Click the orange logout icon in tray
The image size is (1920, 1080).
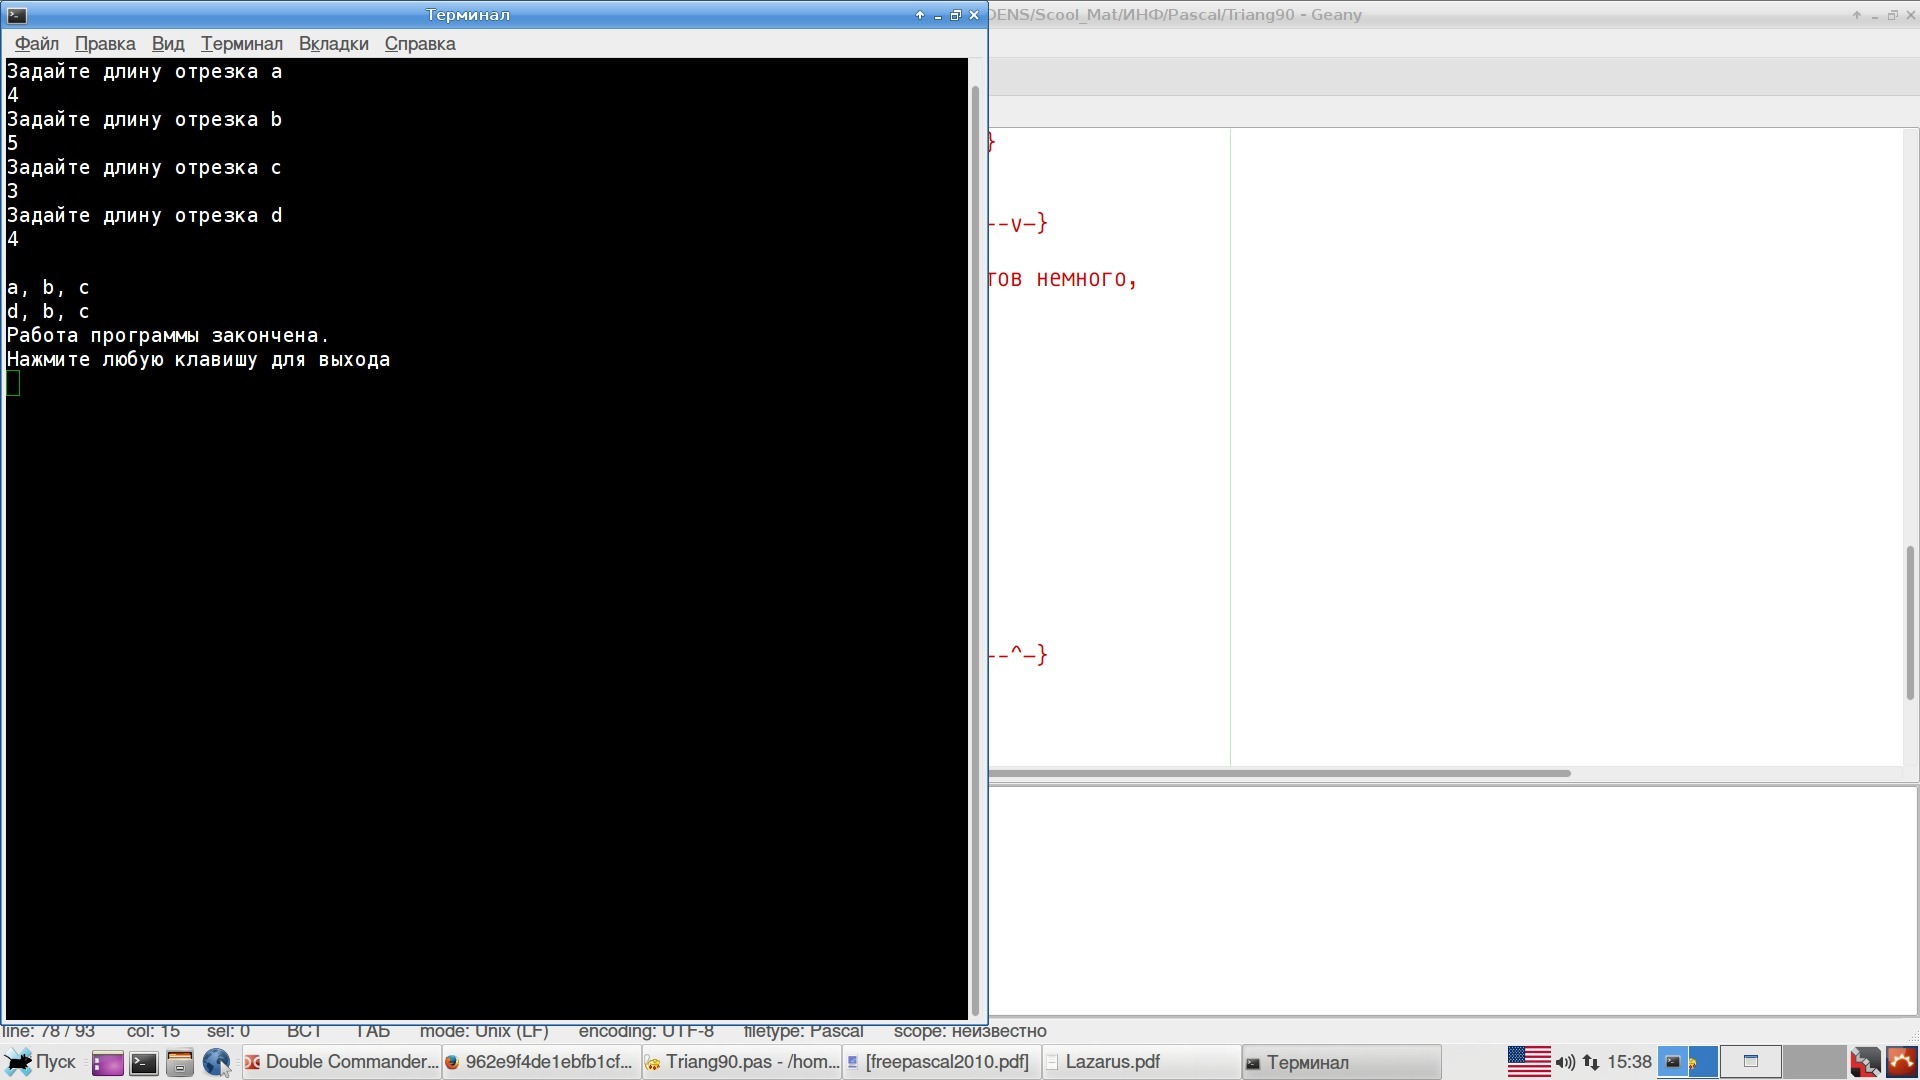point(1902,1062)
